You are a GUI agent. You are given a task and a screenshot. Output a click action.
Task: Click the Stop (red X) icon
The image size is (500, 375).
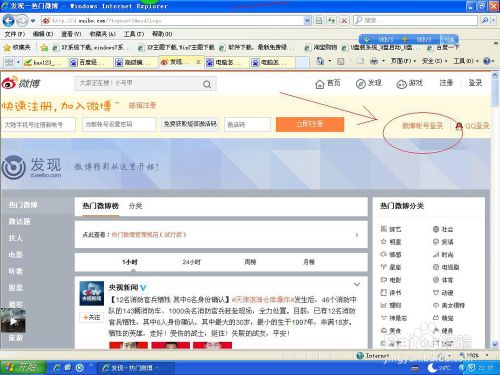coord(344,21)
